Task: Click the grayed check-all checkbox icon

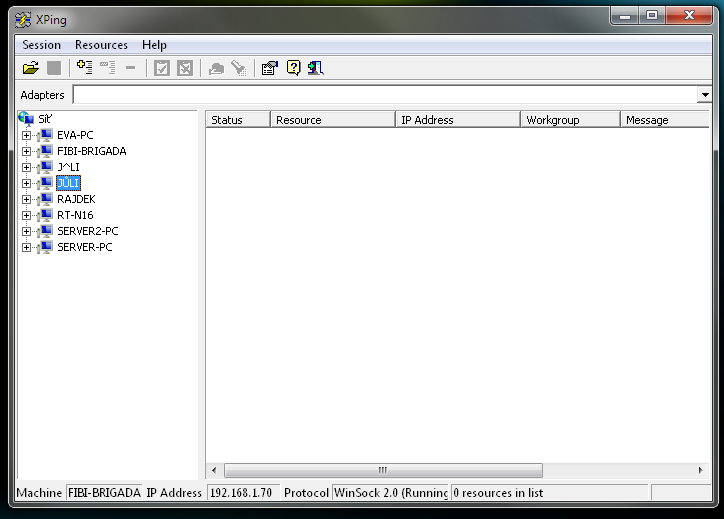Action: pos(162,68)
